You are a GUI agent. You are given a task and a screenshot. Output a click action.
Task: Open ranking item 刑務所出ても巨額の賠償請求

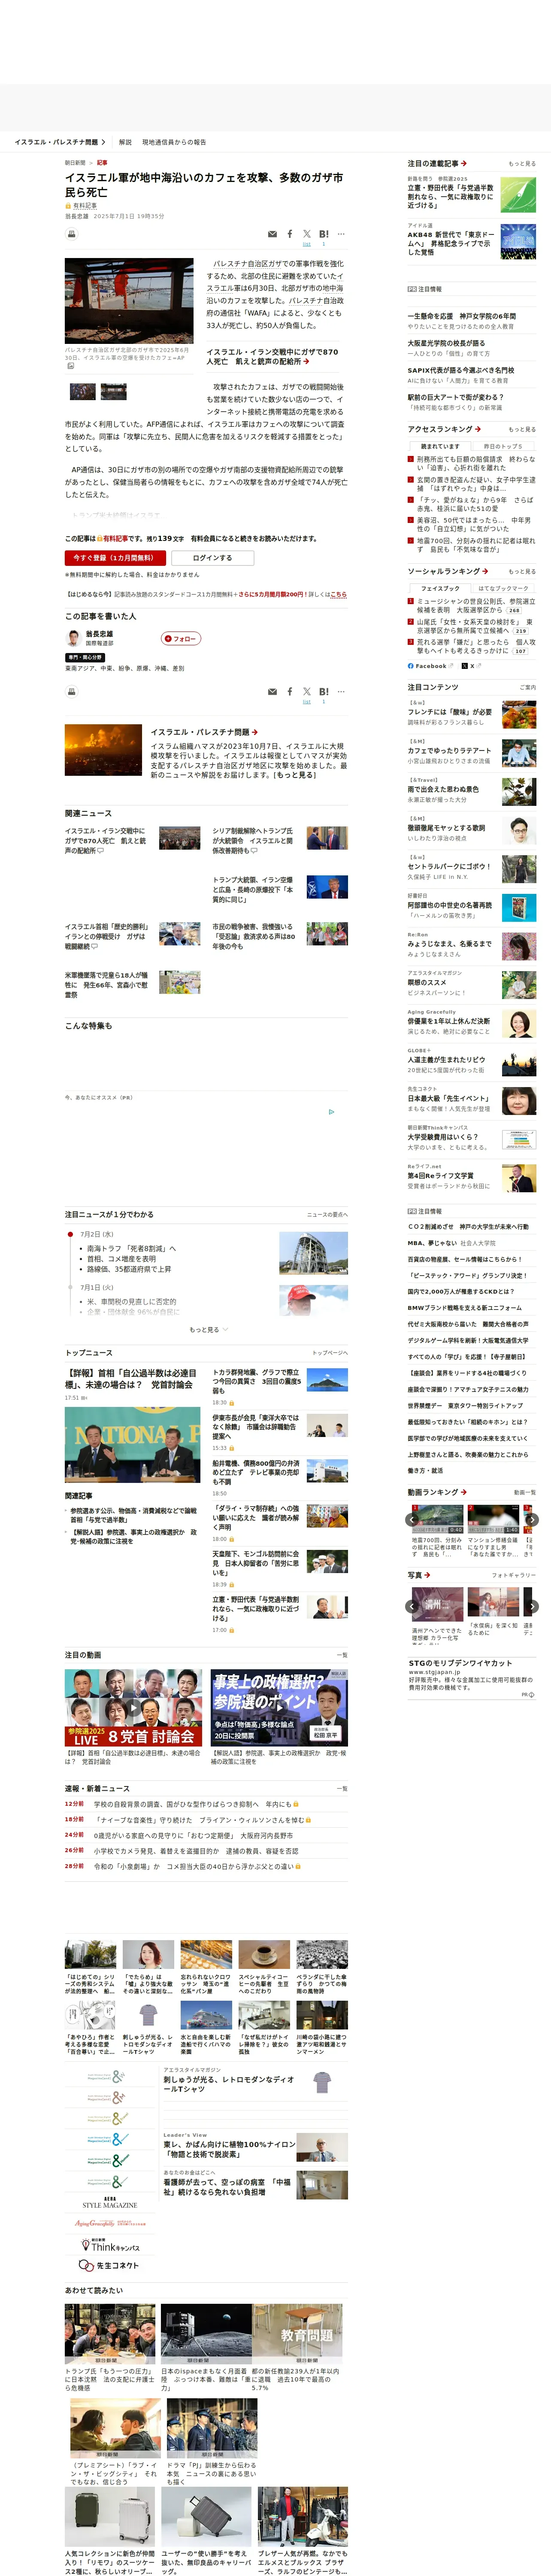pyautogui.click(x=475, y=464)
